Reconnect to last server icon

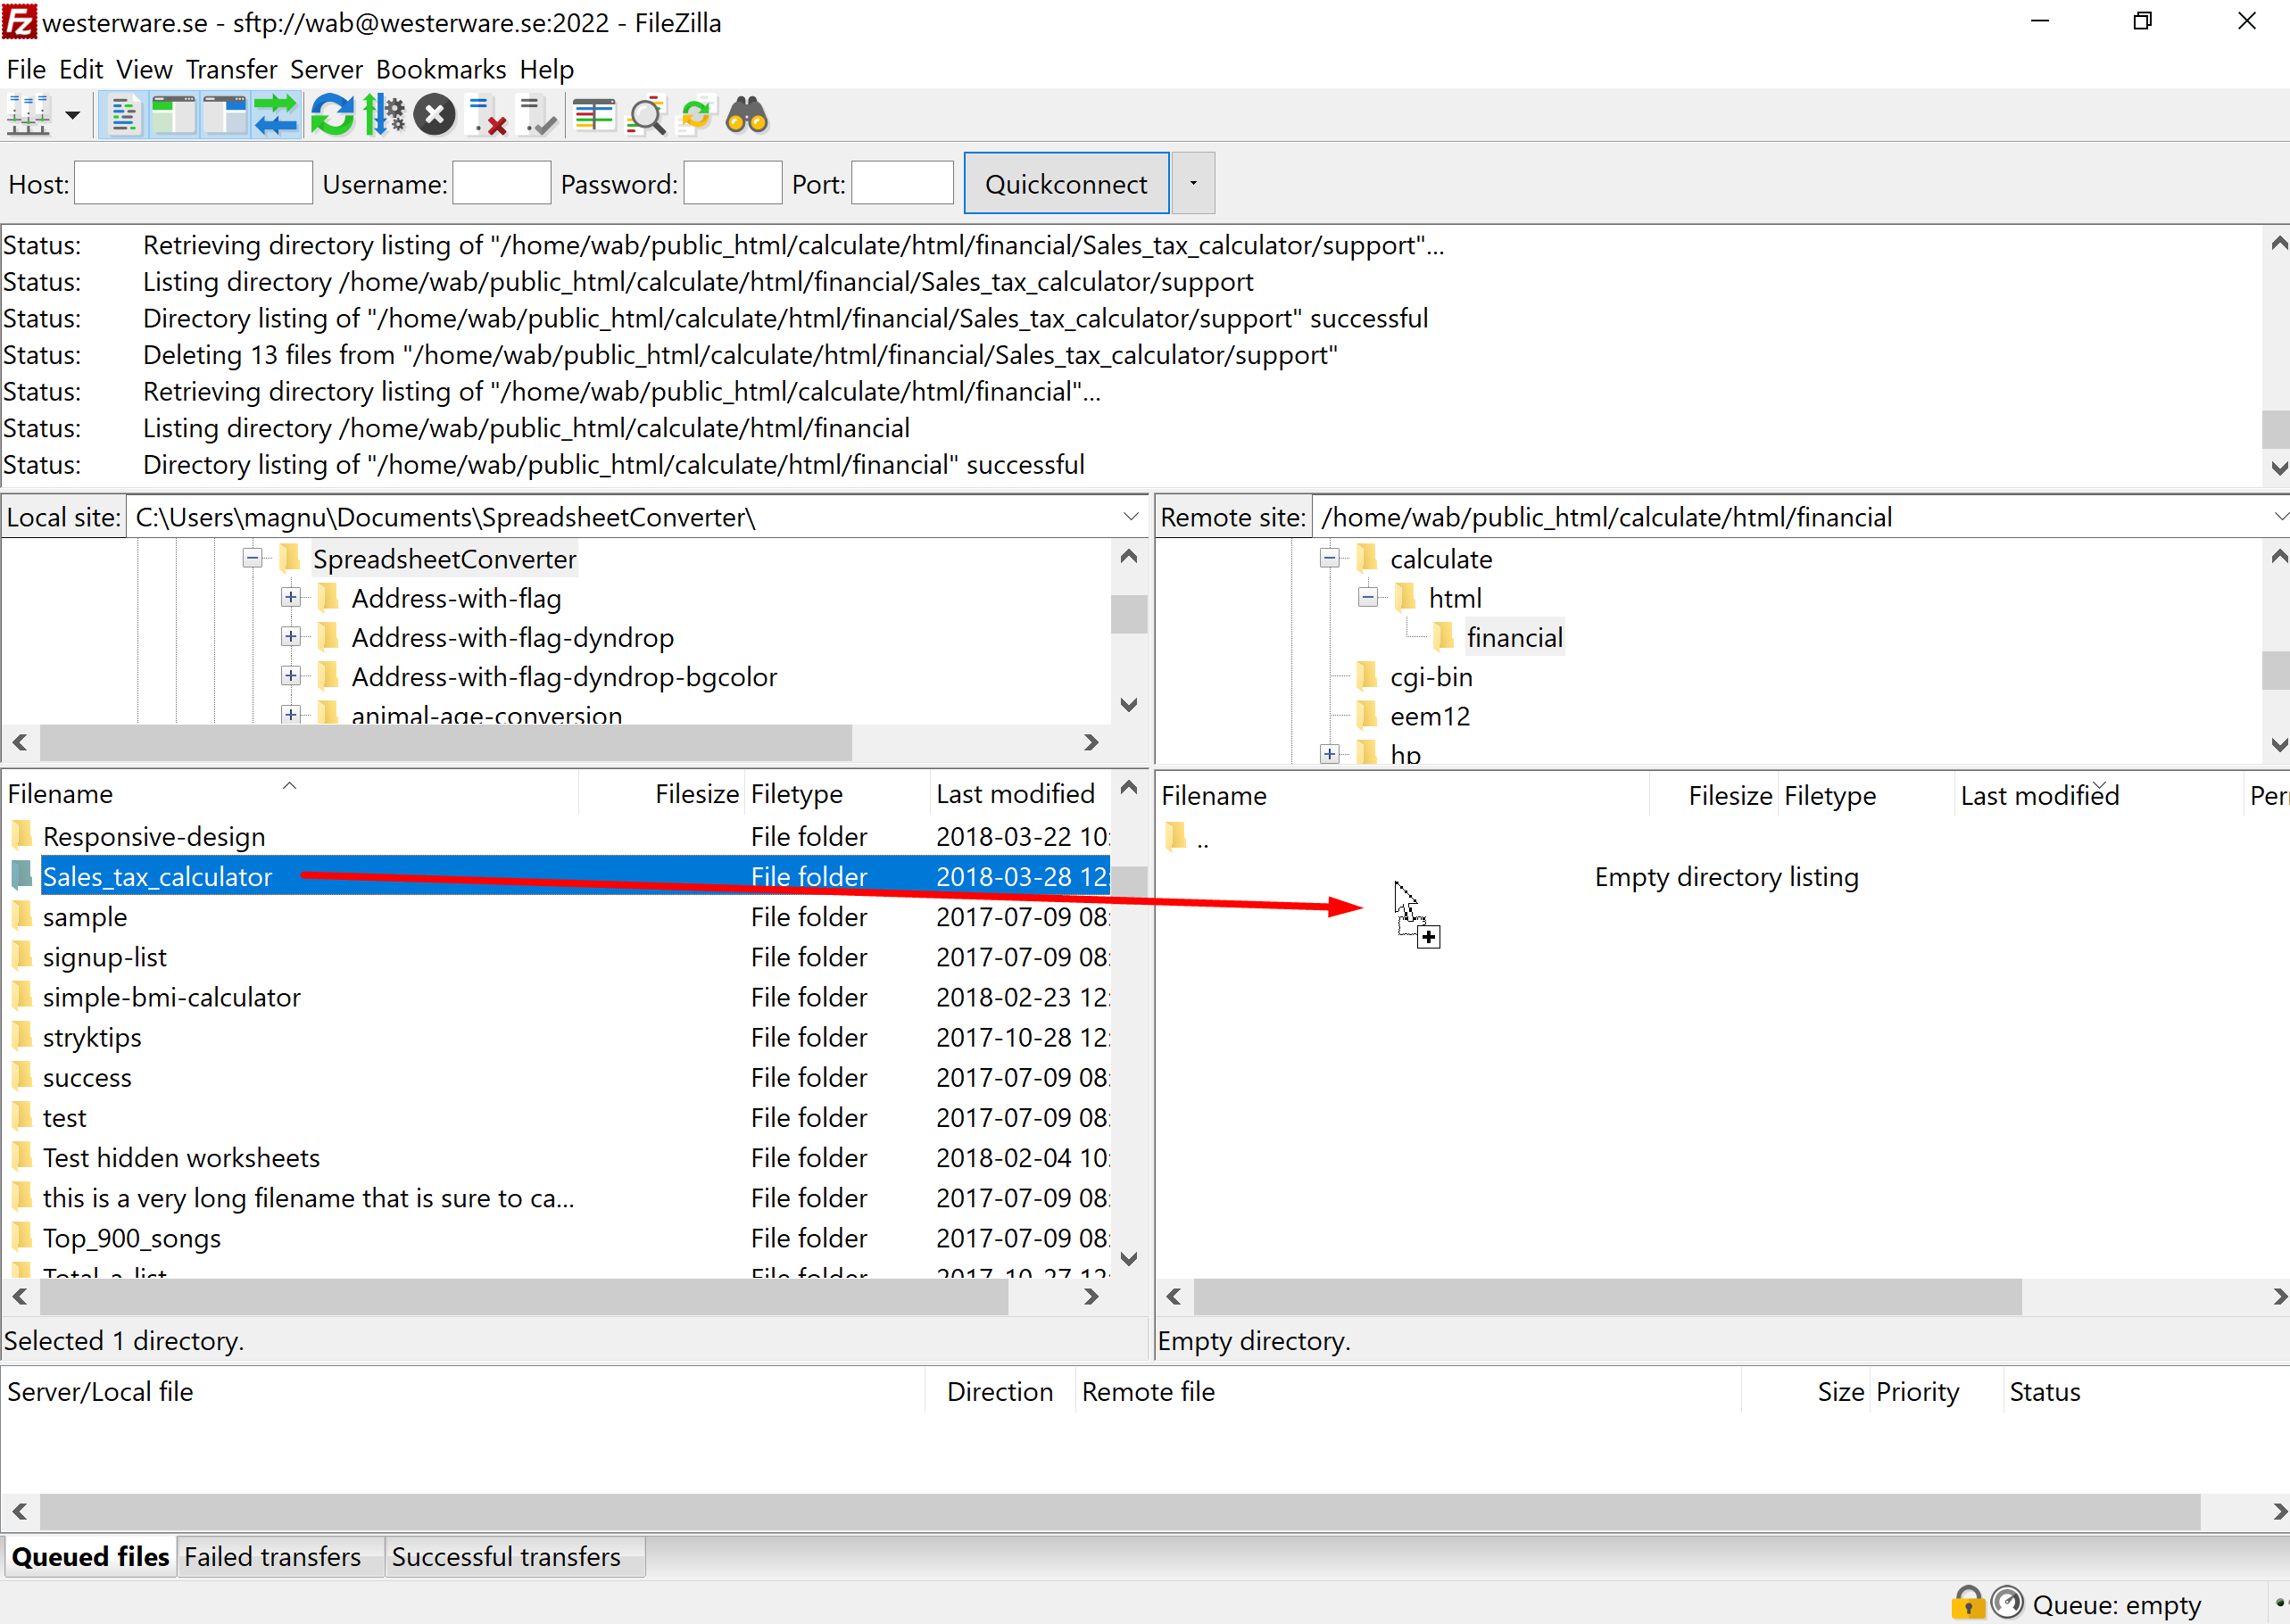tap(538, 116)
